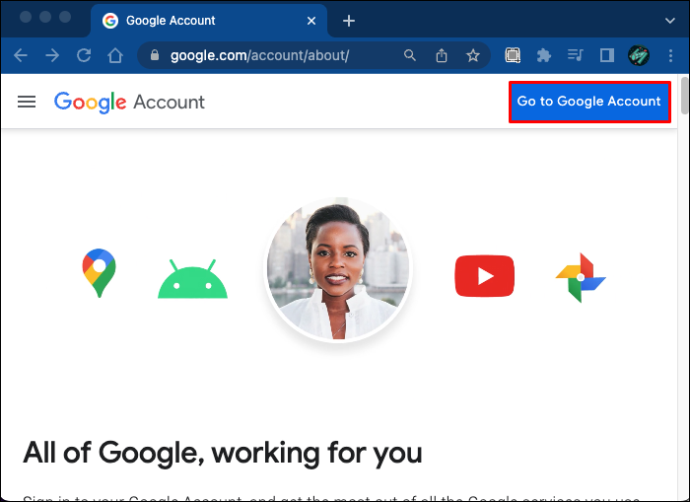Reload the Google Account page

point(84,55)
